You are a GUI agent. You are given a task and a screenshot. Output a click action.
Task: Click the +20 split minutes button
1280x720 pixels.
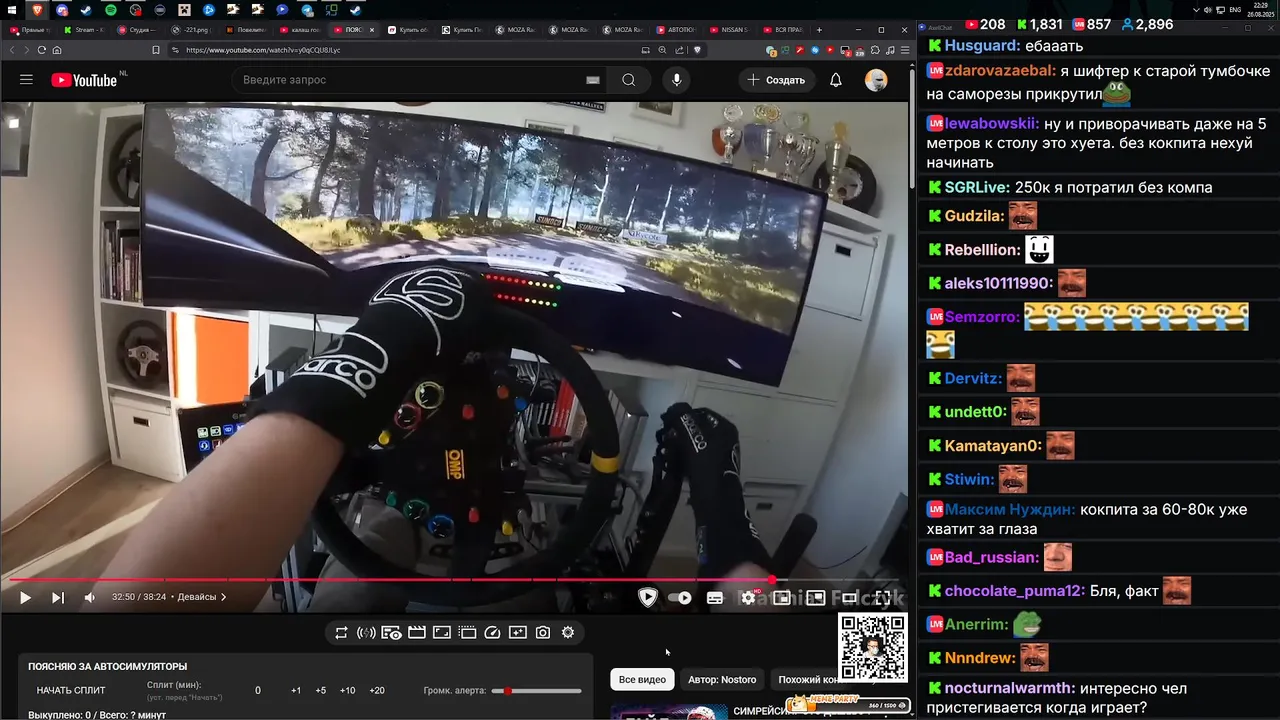tap(377, 690)
